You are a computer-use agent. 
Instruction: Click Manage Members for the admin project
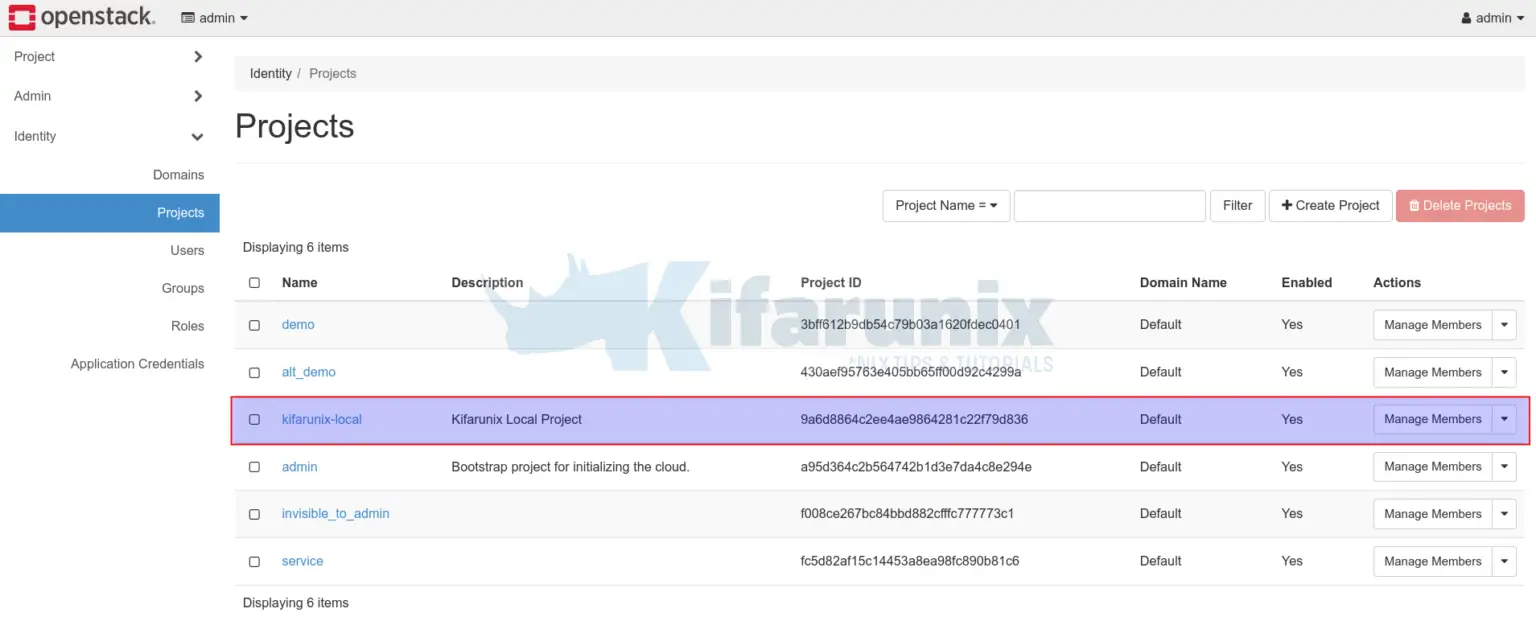pos(1432,466)
